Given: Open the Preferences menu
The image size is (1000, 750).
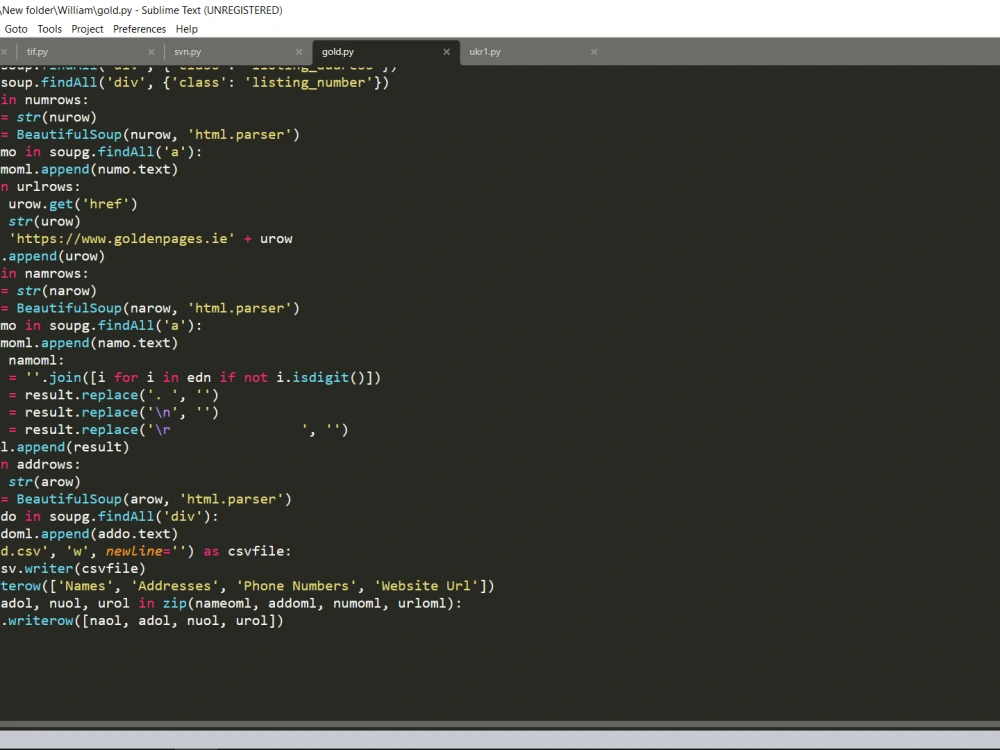Looking at the screenshot, I should tap(139, 29).
